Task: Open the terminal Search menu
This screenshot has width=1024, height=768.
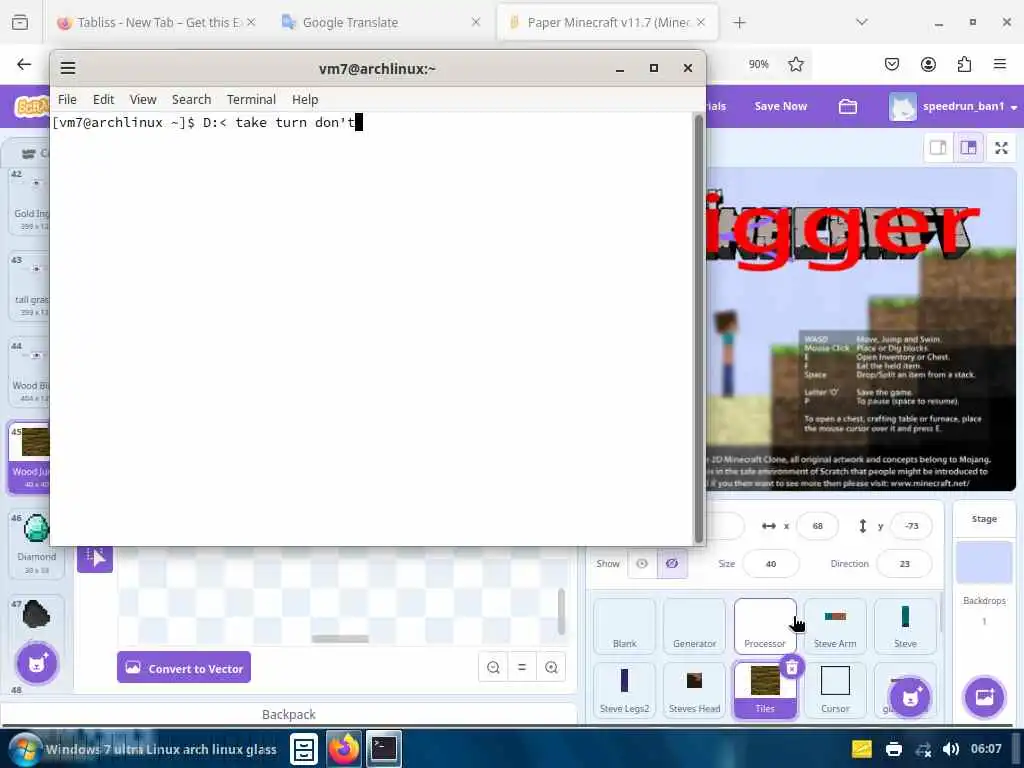Action: coord(191,99)
